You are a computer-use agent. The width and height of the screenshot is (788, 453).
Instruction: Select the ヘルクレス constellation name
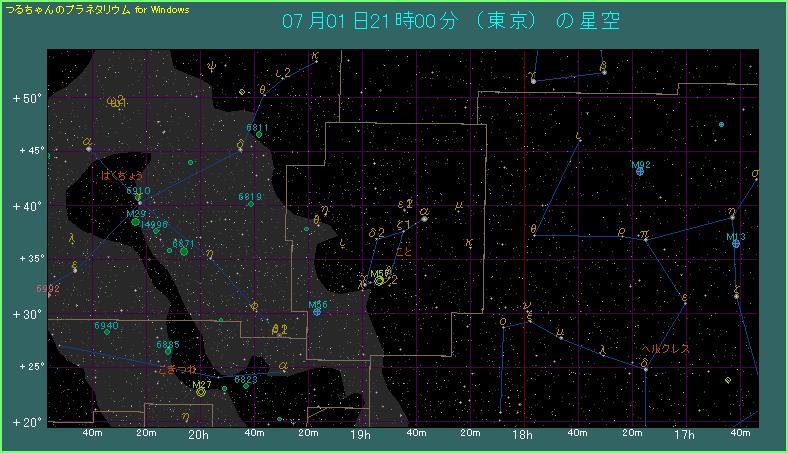coord(665,348)
